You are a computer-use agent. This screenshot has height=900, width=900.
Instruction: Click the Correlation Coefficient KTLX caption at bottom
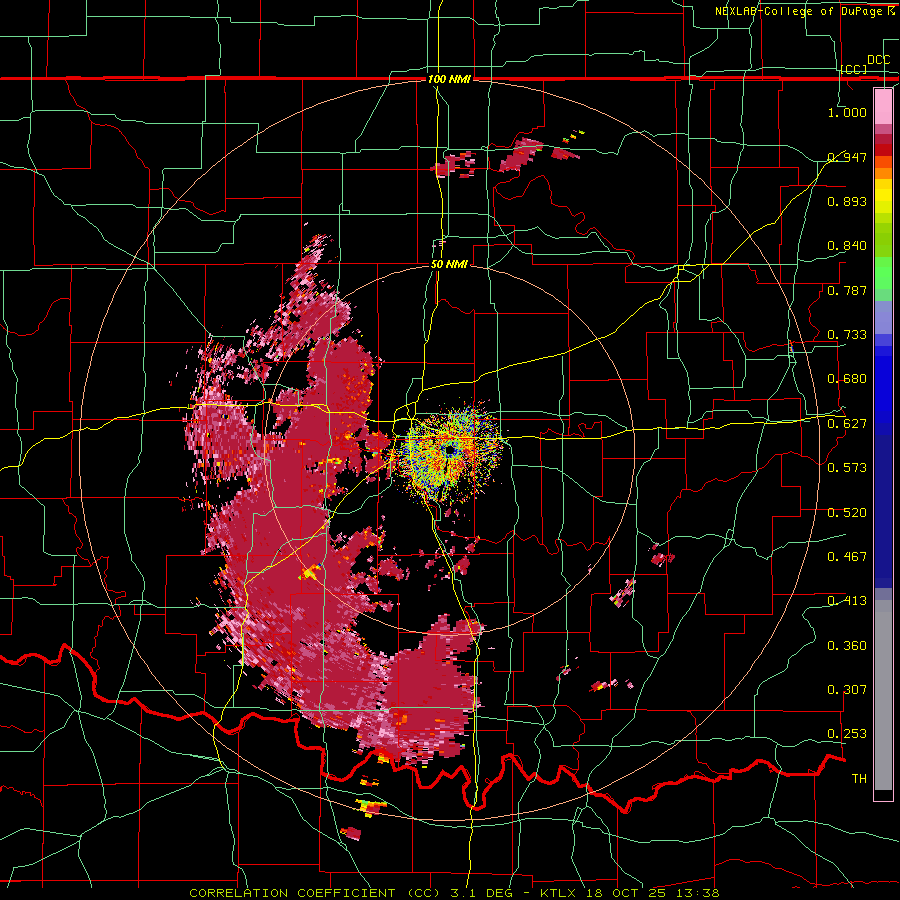coord(454,893)
